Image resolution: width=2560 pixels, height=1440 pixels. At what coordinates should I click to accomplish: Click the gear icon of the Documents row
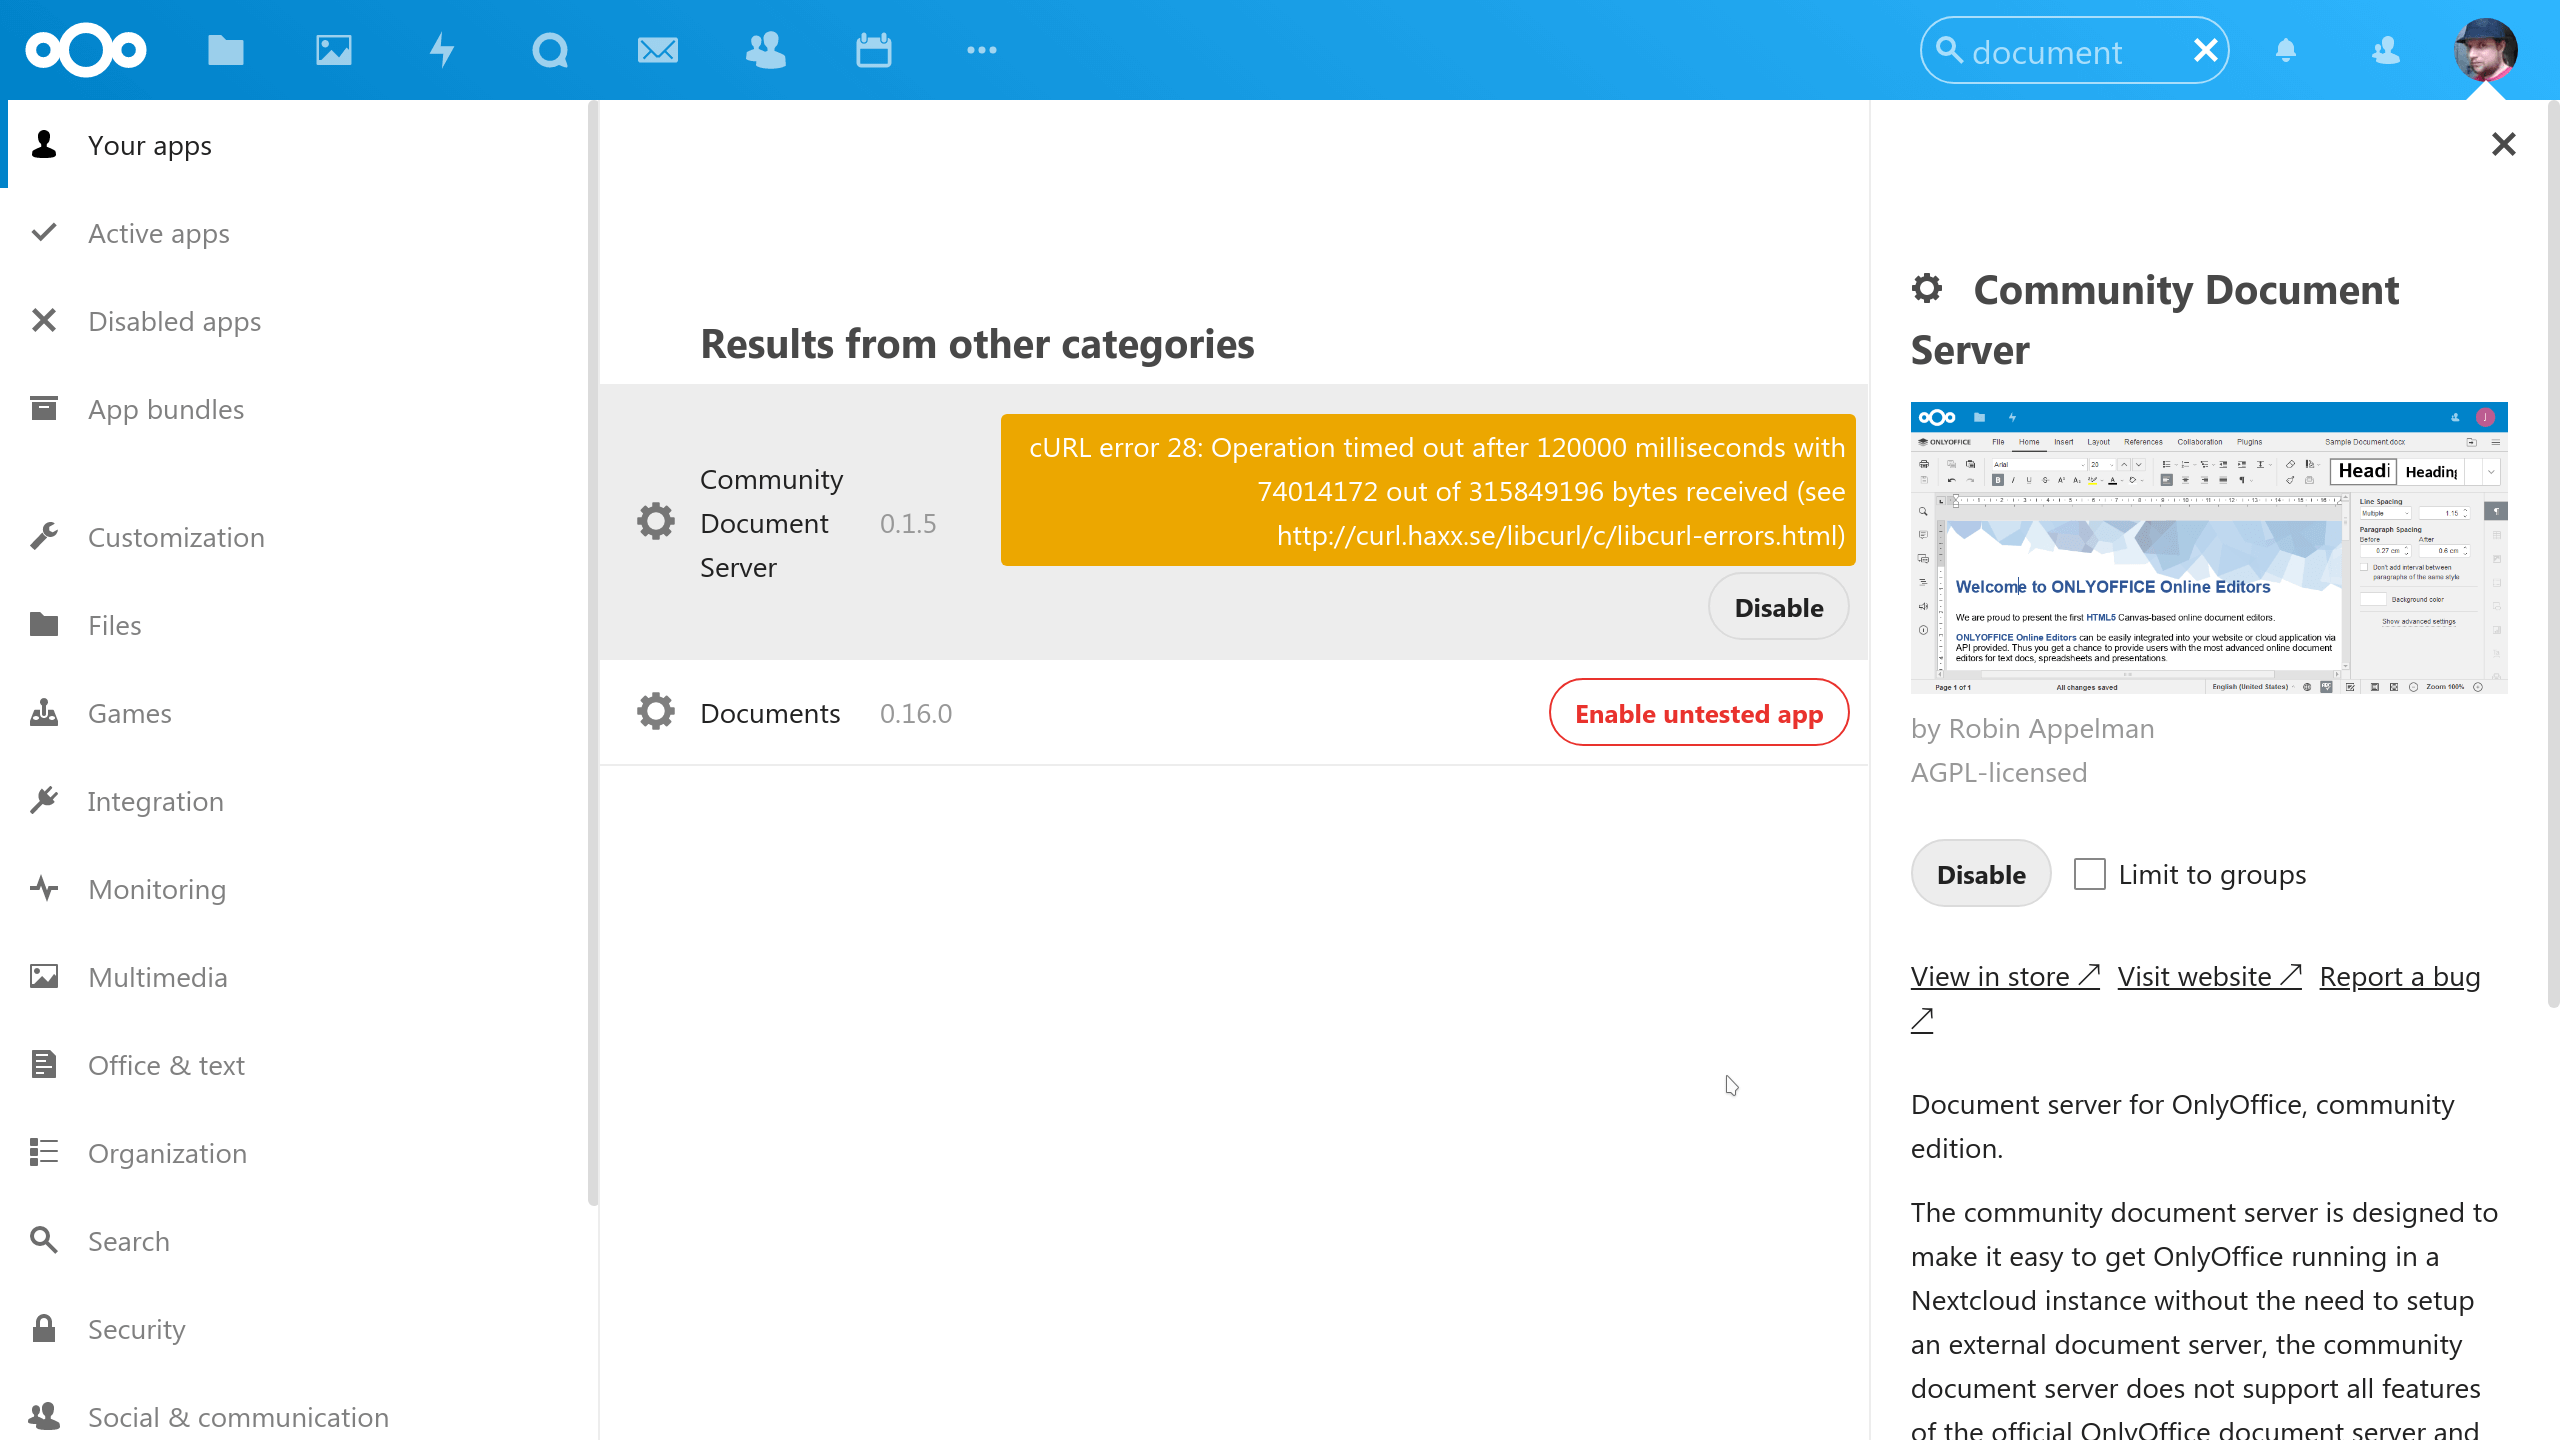pyautogui.click(x=656, y=712)
